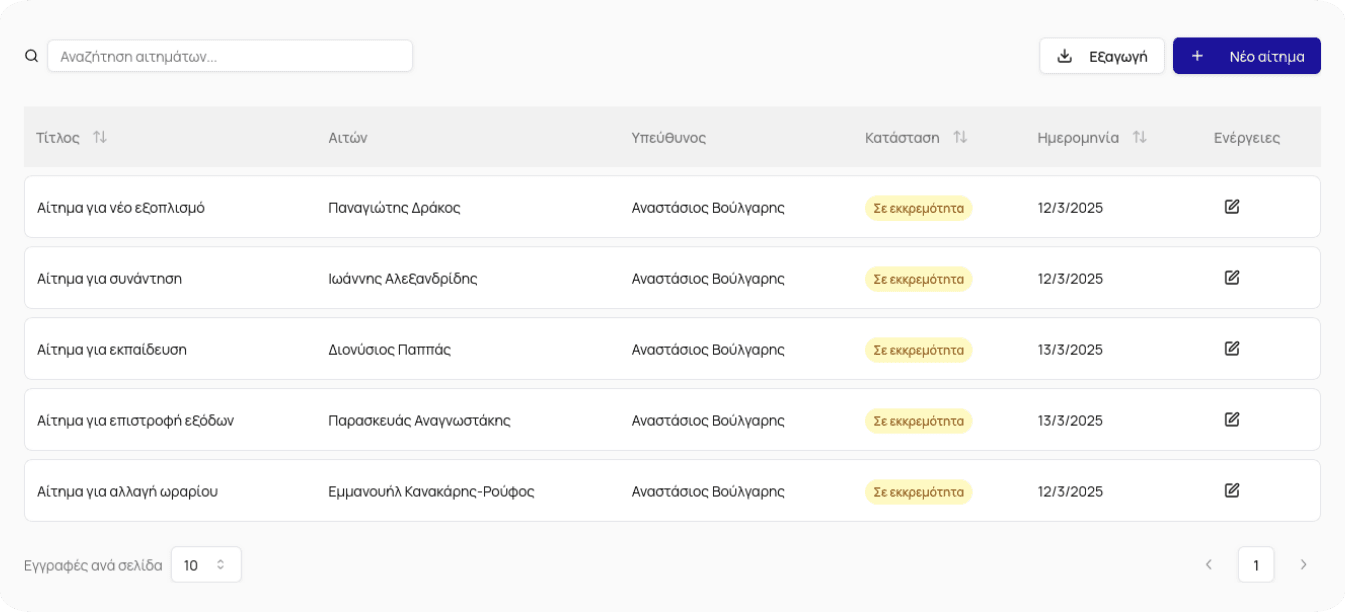Image resolution: width=1345 pixels, height=612 pixels.
Task: Sort table by Τίτλος column arrows
Action: point(100,137)
